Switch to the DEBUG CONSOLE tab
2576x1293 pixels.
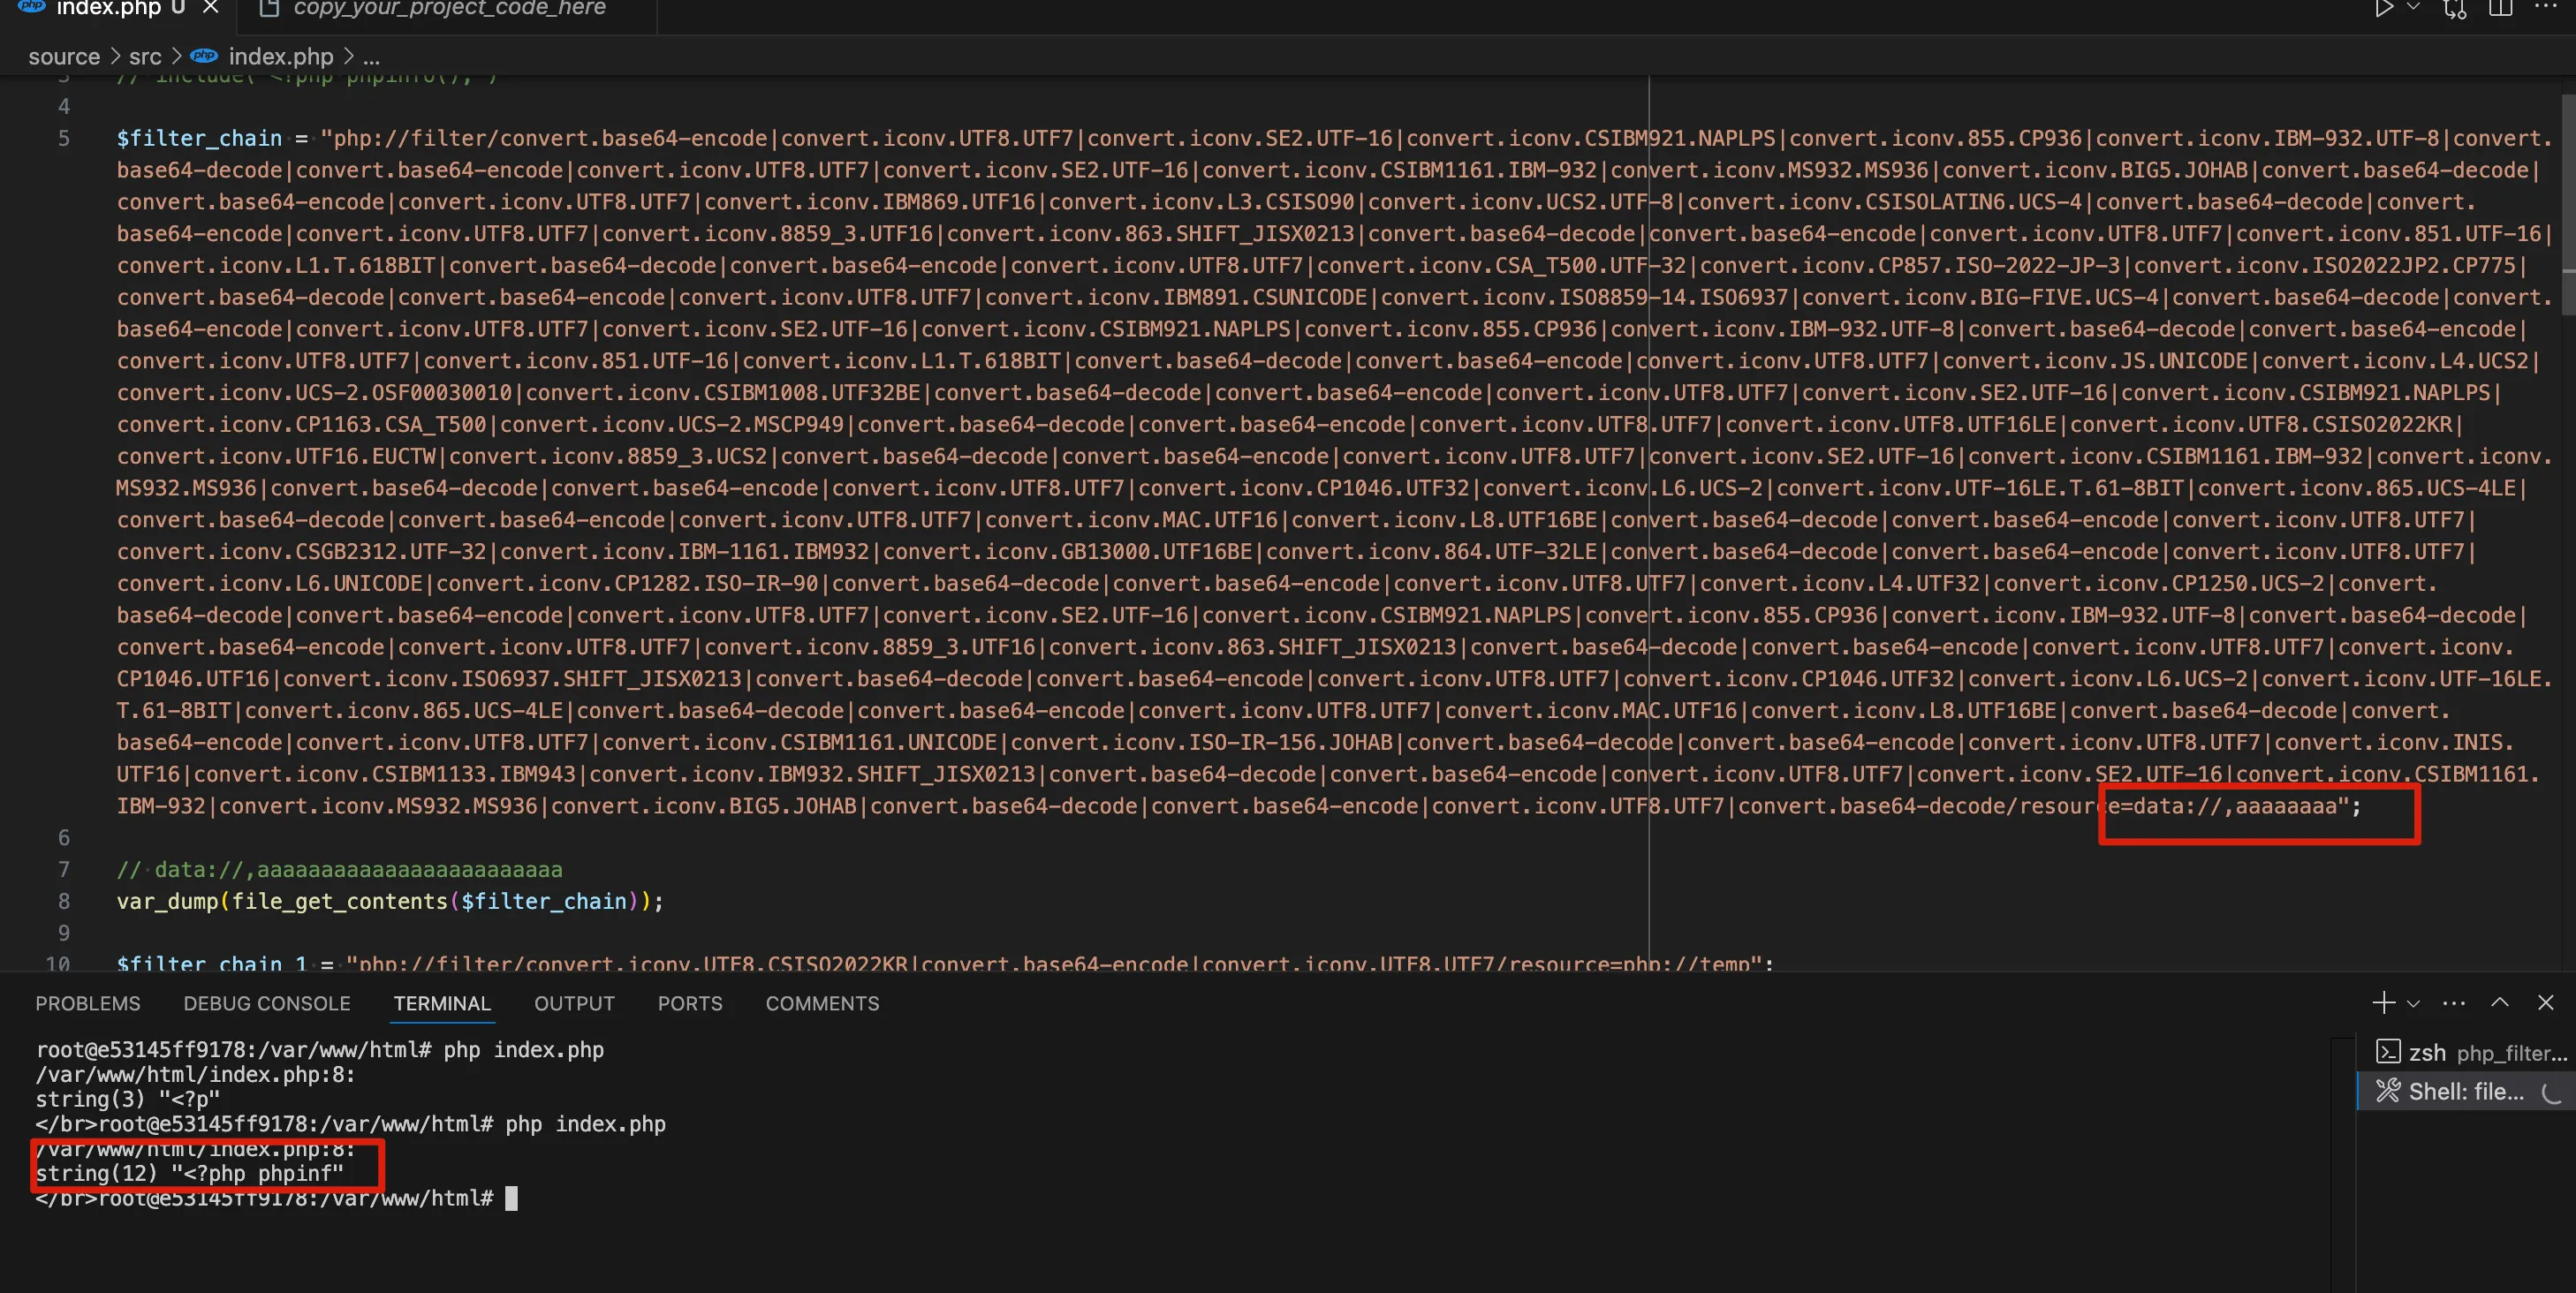click(x=266, y=1003)
